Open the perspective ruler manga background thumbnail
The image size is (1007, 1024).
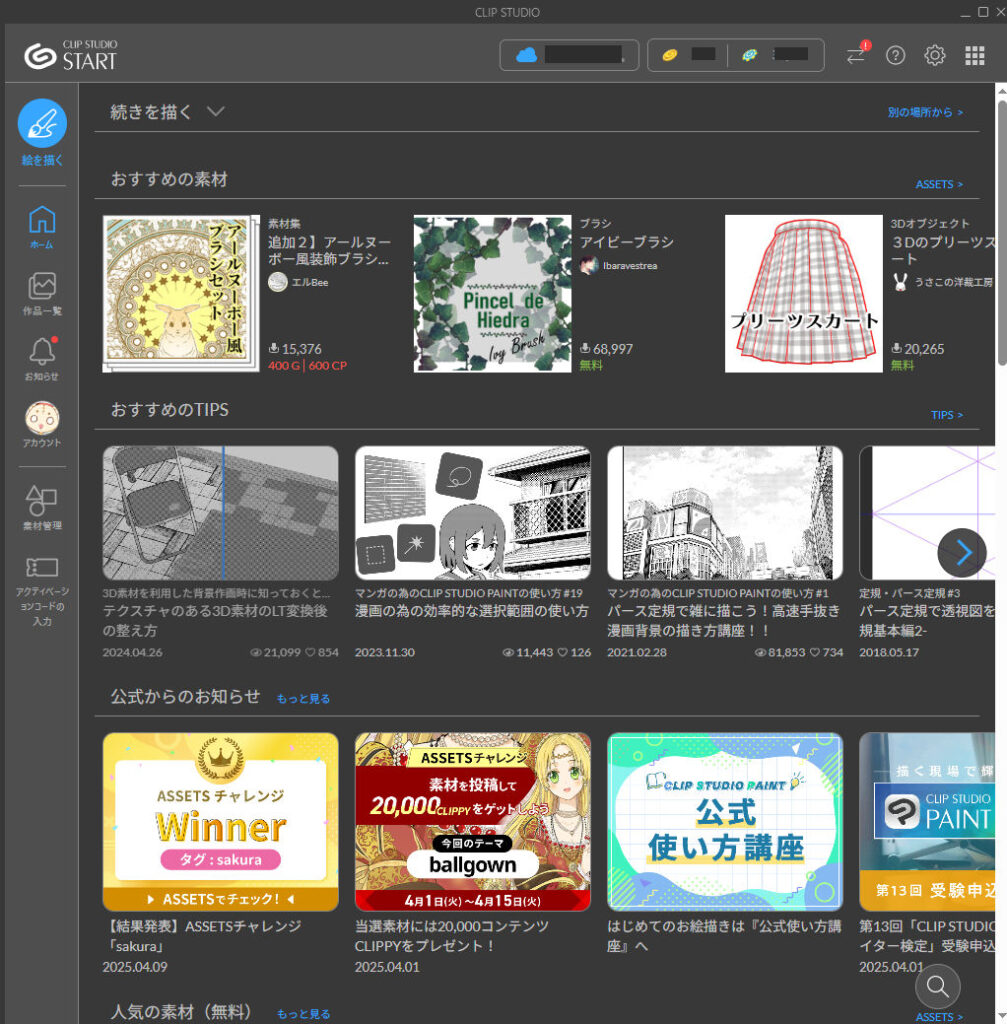pos(725,513)
